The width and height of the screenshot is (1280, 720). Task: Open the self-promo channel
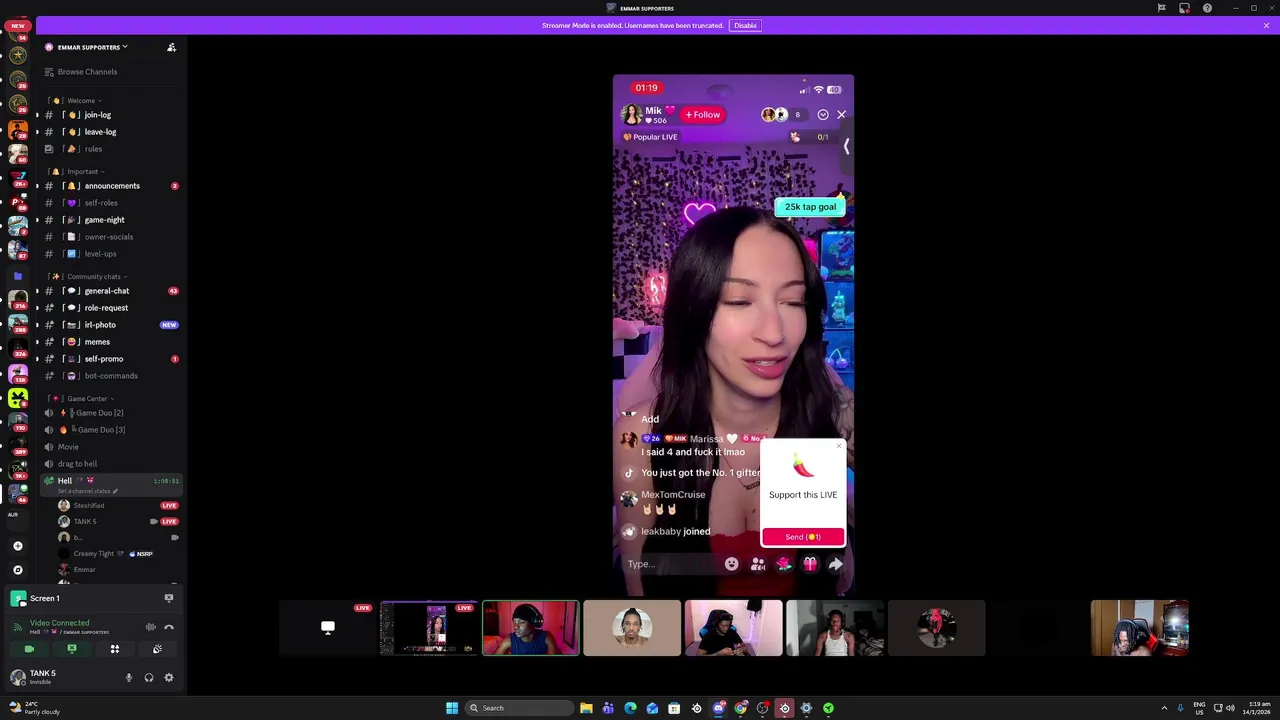(110, 359)
